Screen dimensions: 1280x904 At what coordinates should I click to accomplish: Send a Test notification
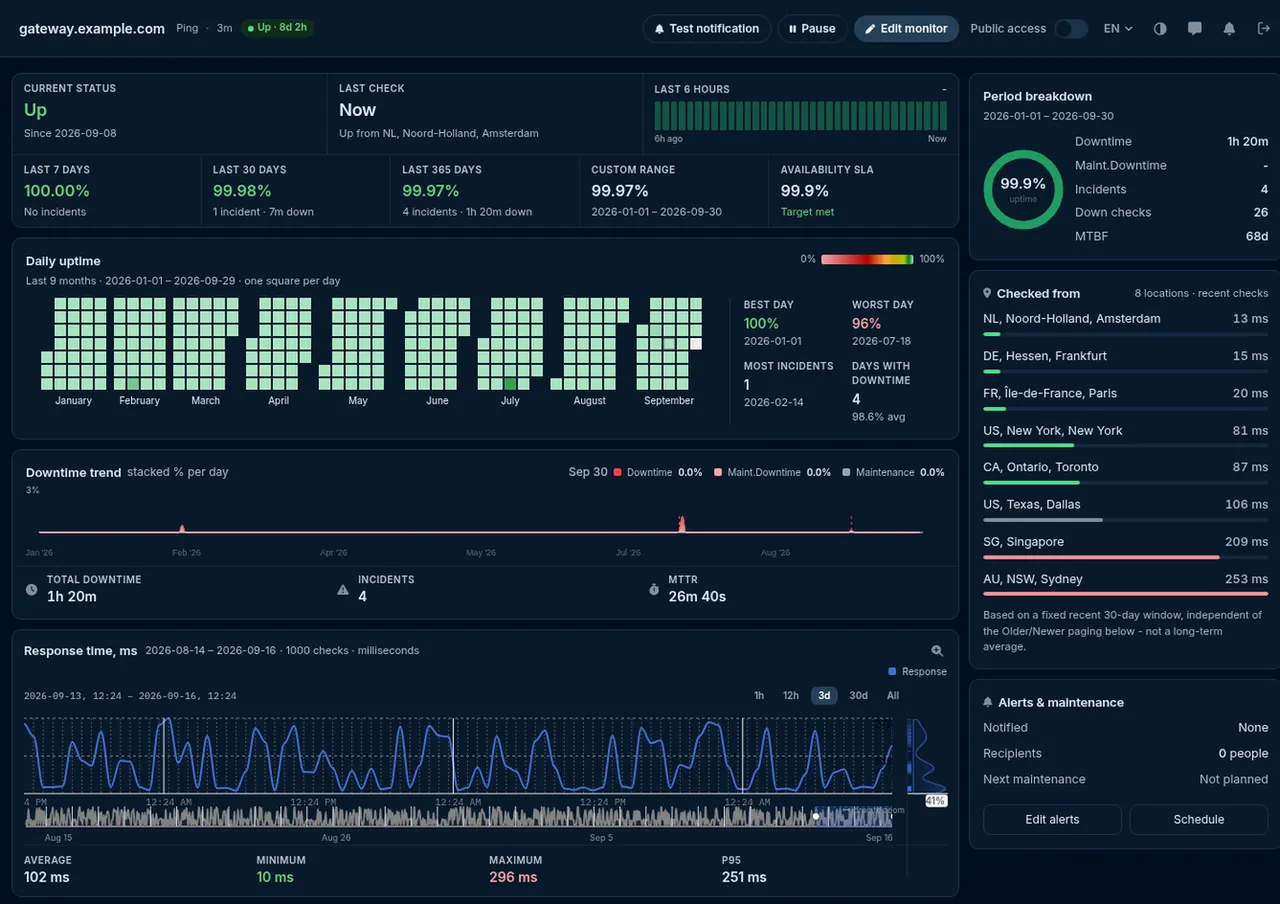707,29
